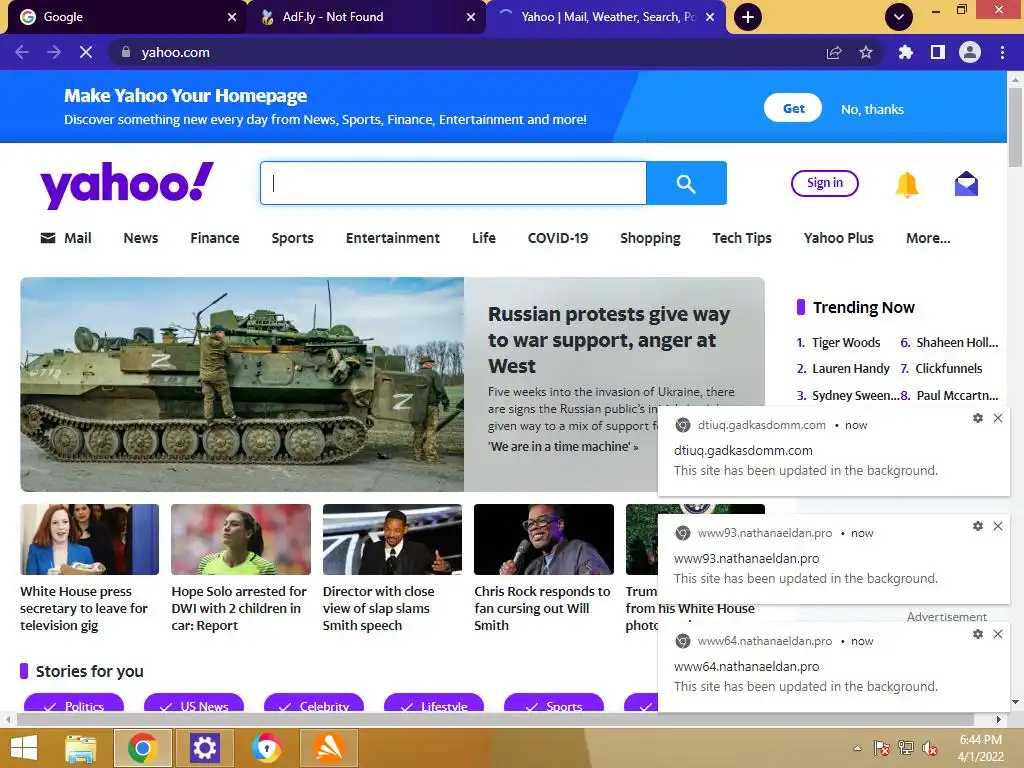Viewport: 1024px width, 768px height.
Task: Toggle the Lifestyle story filter
Action: [x=434, y=703]
